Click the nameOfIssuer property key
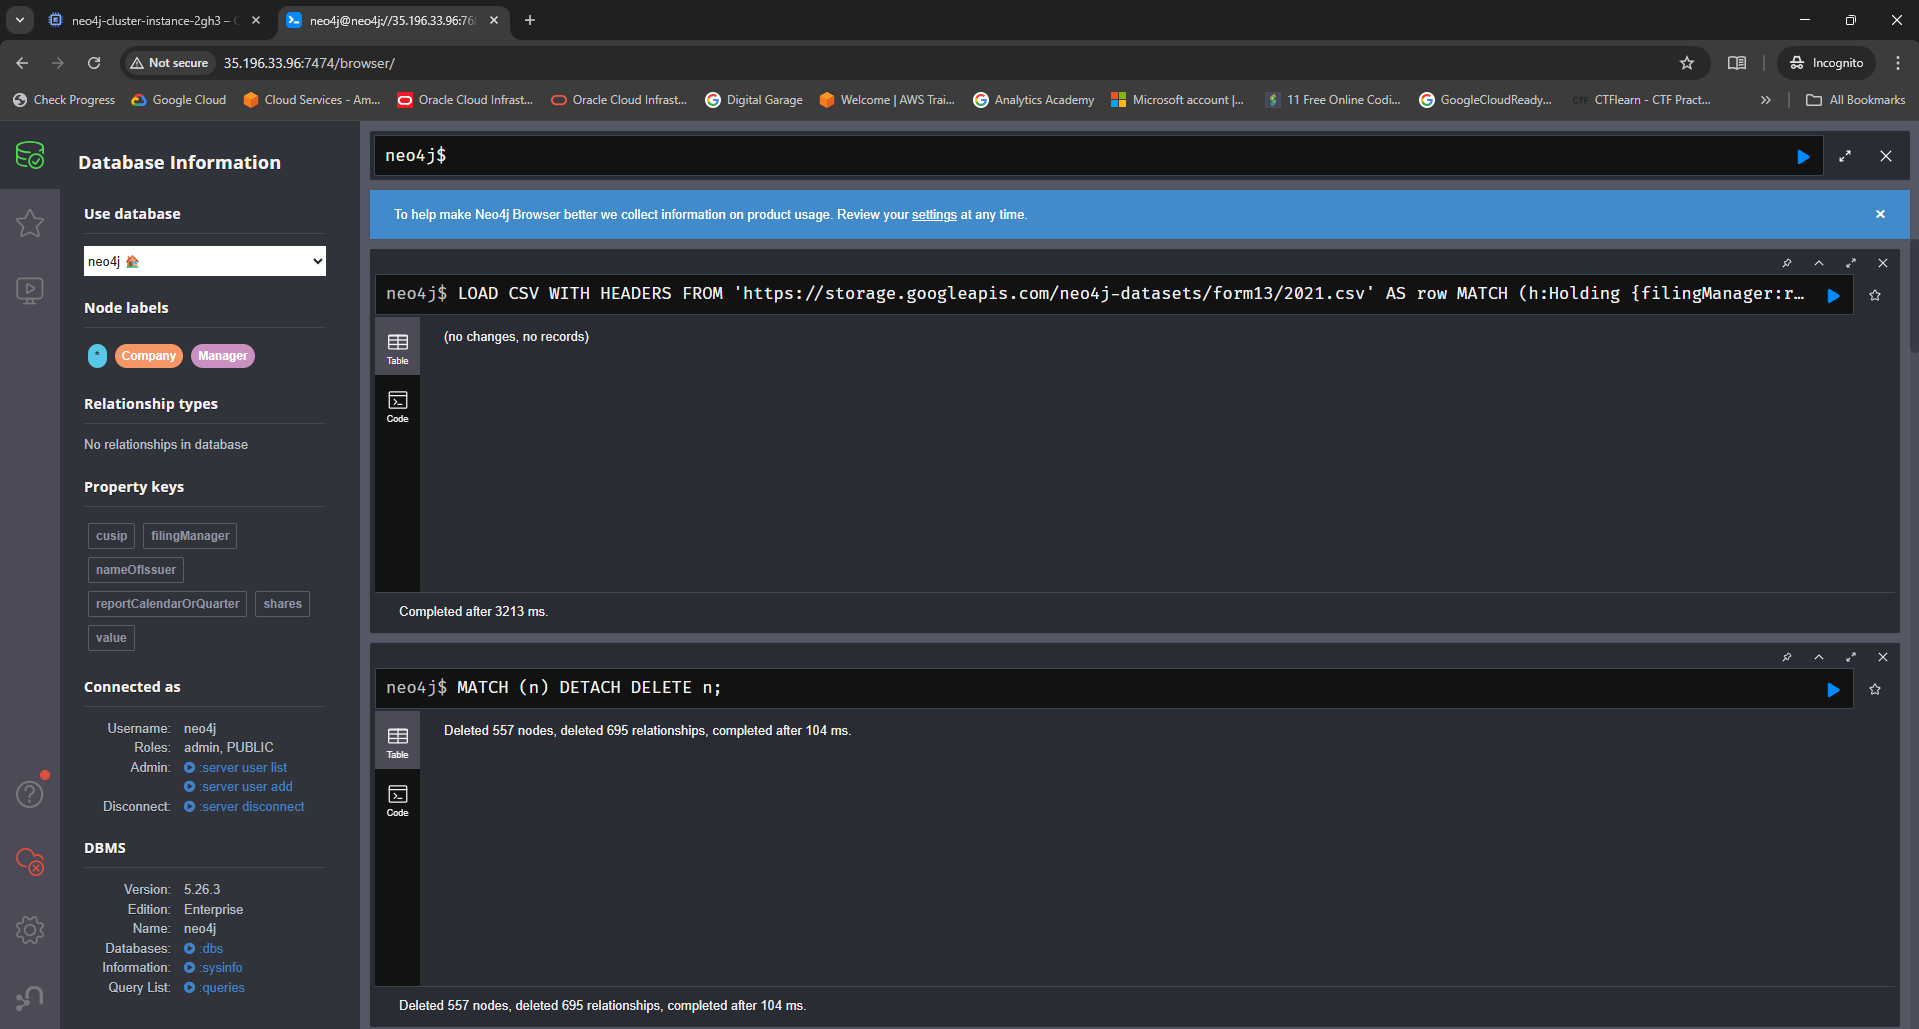Image resolution: width=1919 pixels, height=1029 pixels. (136, 570)
